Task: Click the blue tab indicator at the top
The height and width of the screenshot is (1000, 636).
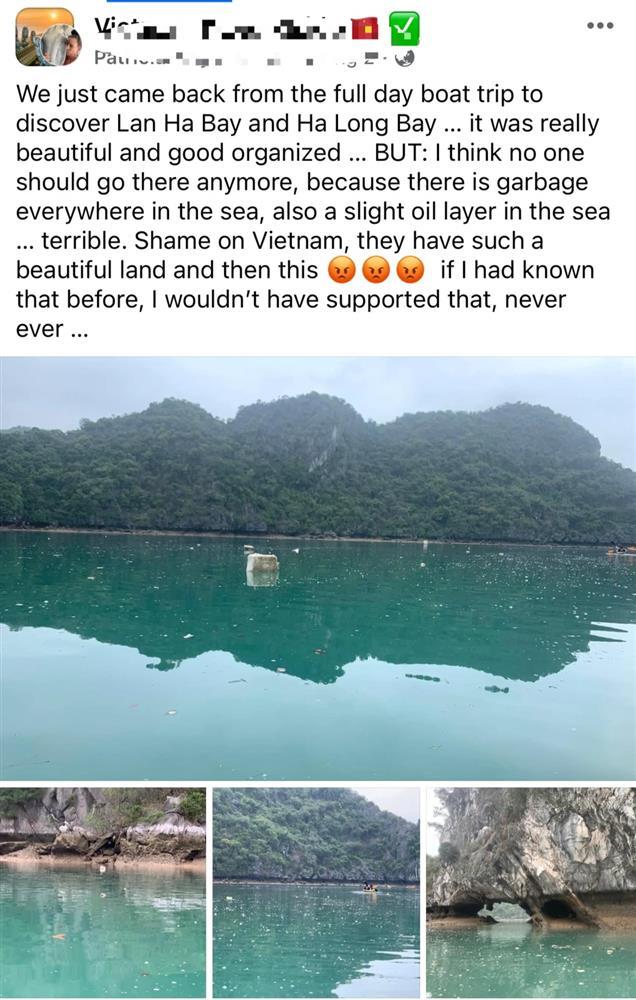Action: pyautogui.click(x=168, y=1)
